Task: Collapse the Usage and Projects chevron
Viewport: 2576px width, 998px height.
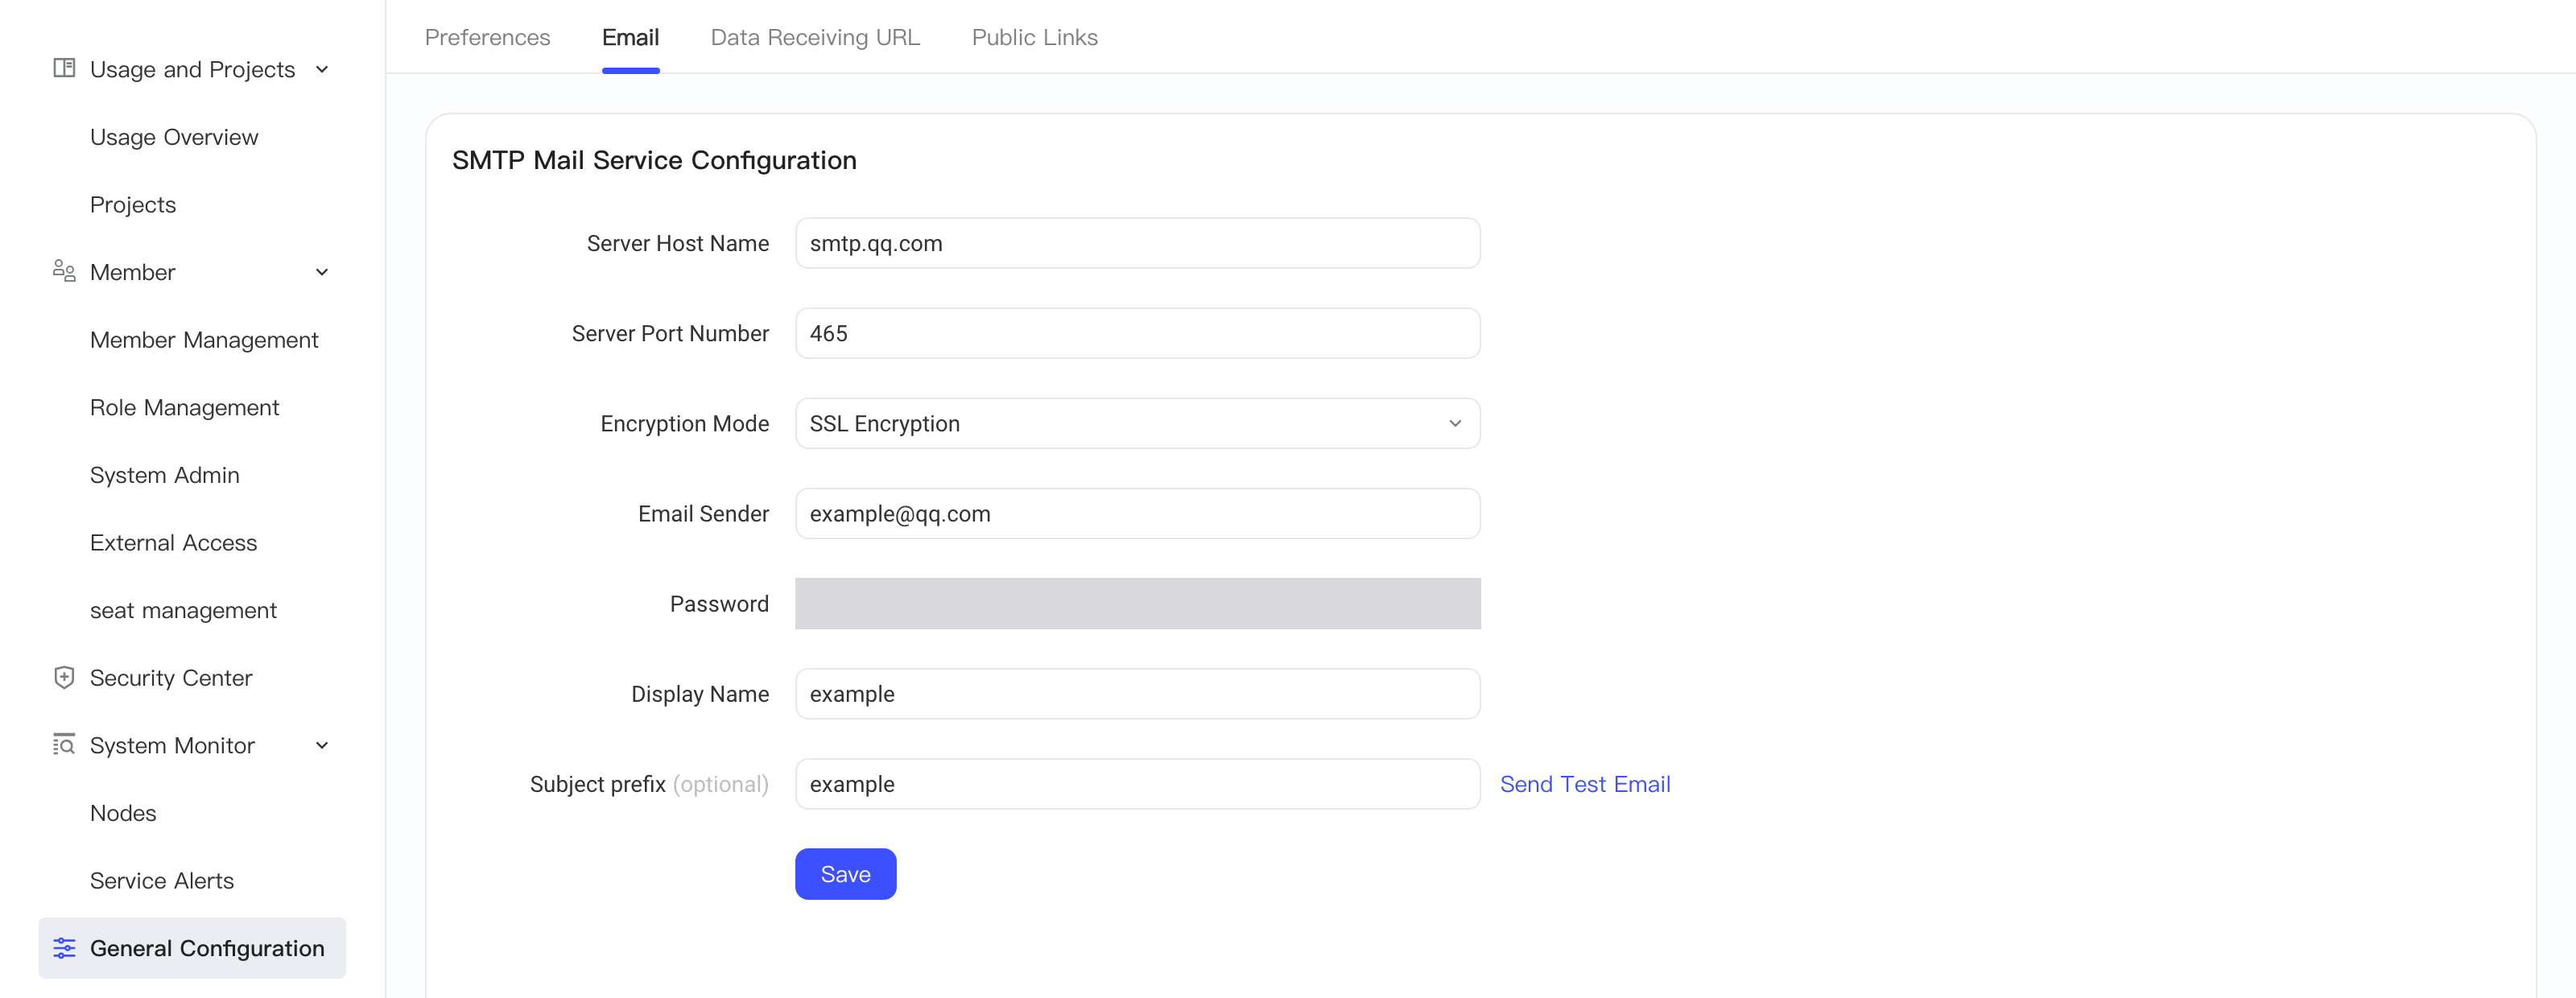Action: point(322,69)
